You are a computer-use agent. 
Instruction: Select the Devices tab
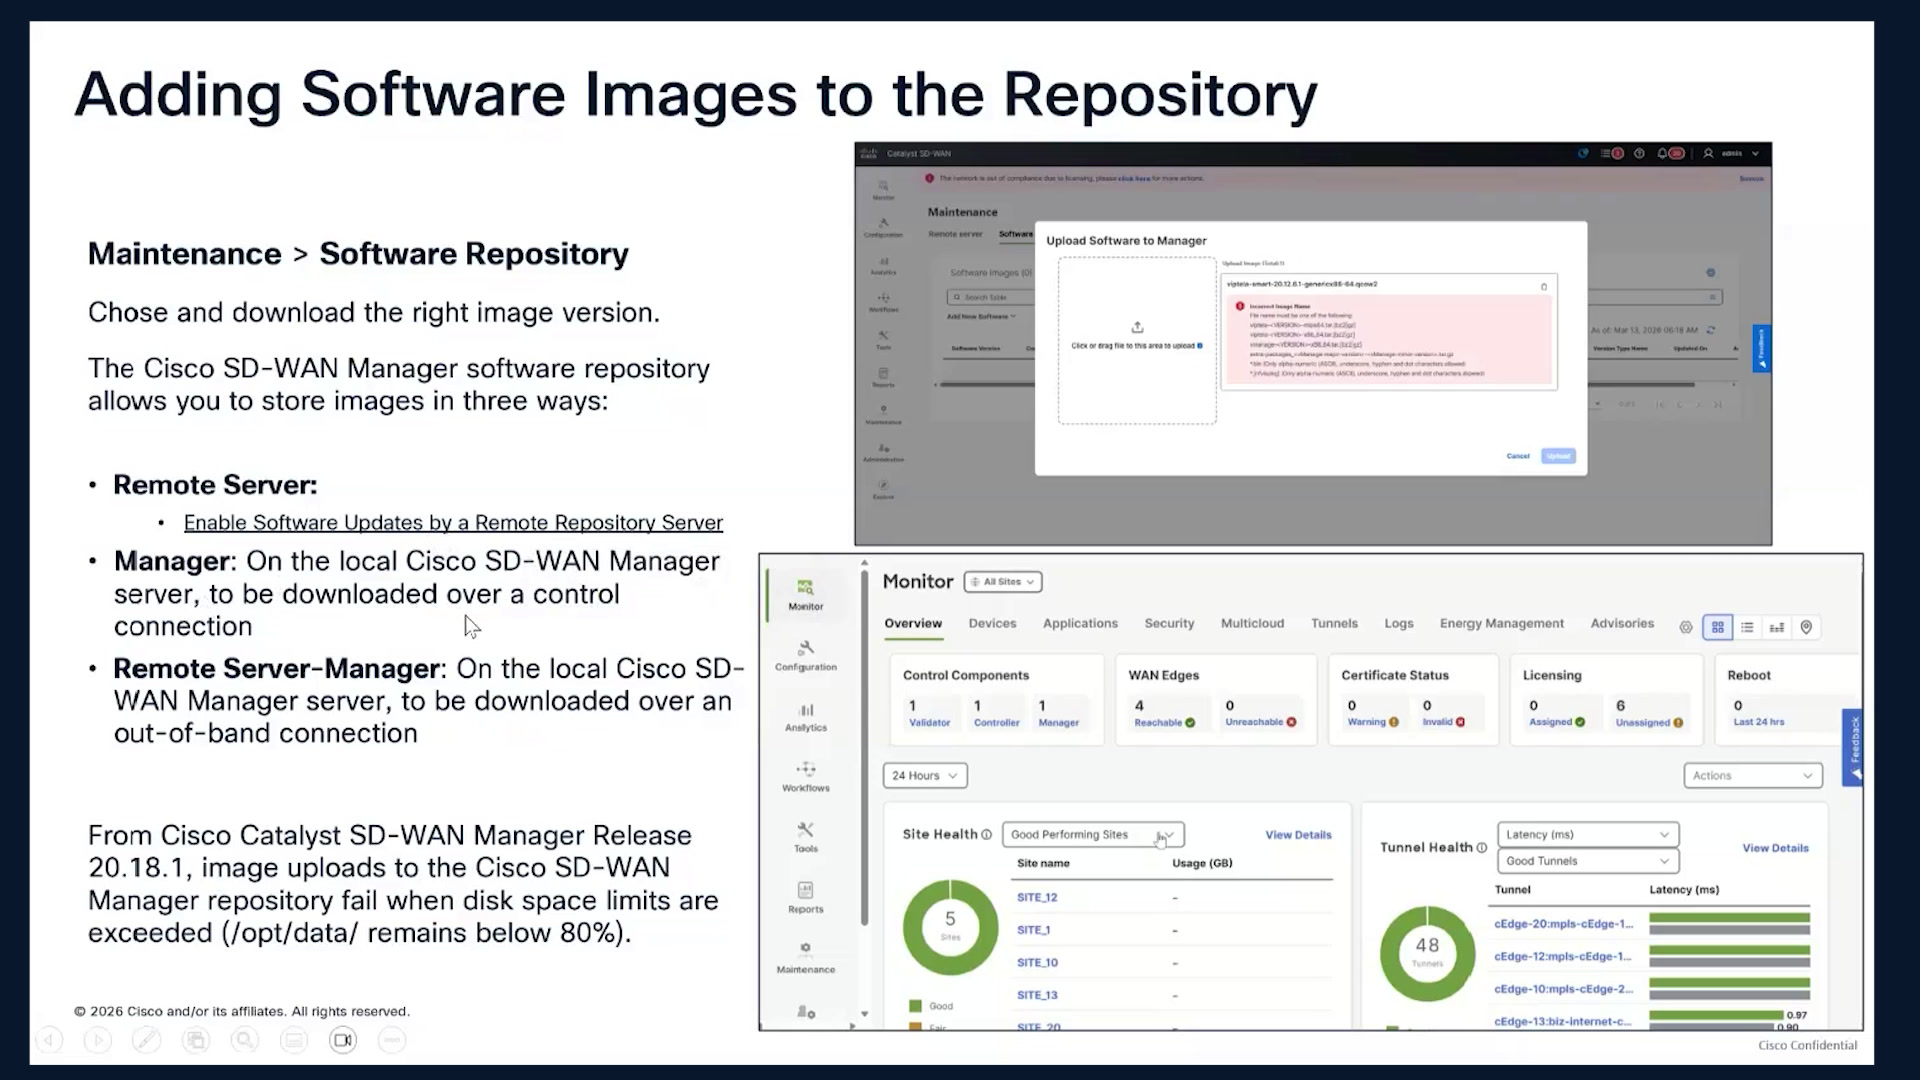(x=992, y=623)
